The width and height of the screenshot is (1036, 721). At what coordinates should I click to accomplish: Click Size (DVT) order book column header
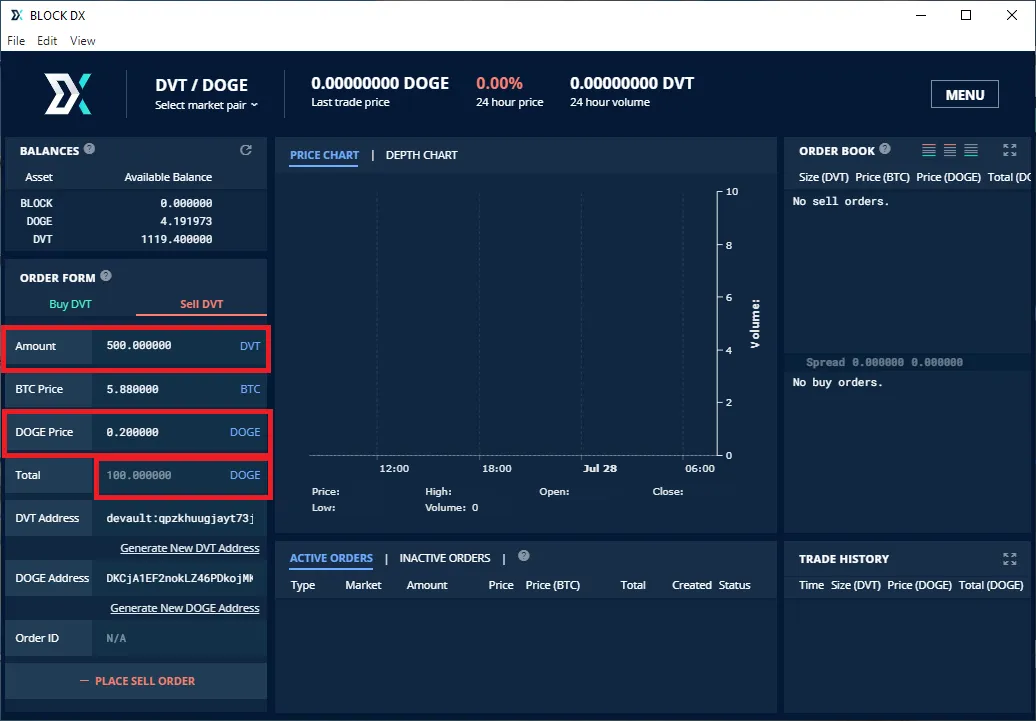click(x=823, y=177)
